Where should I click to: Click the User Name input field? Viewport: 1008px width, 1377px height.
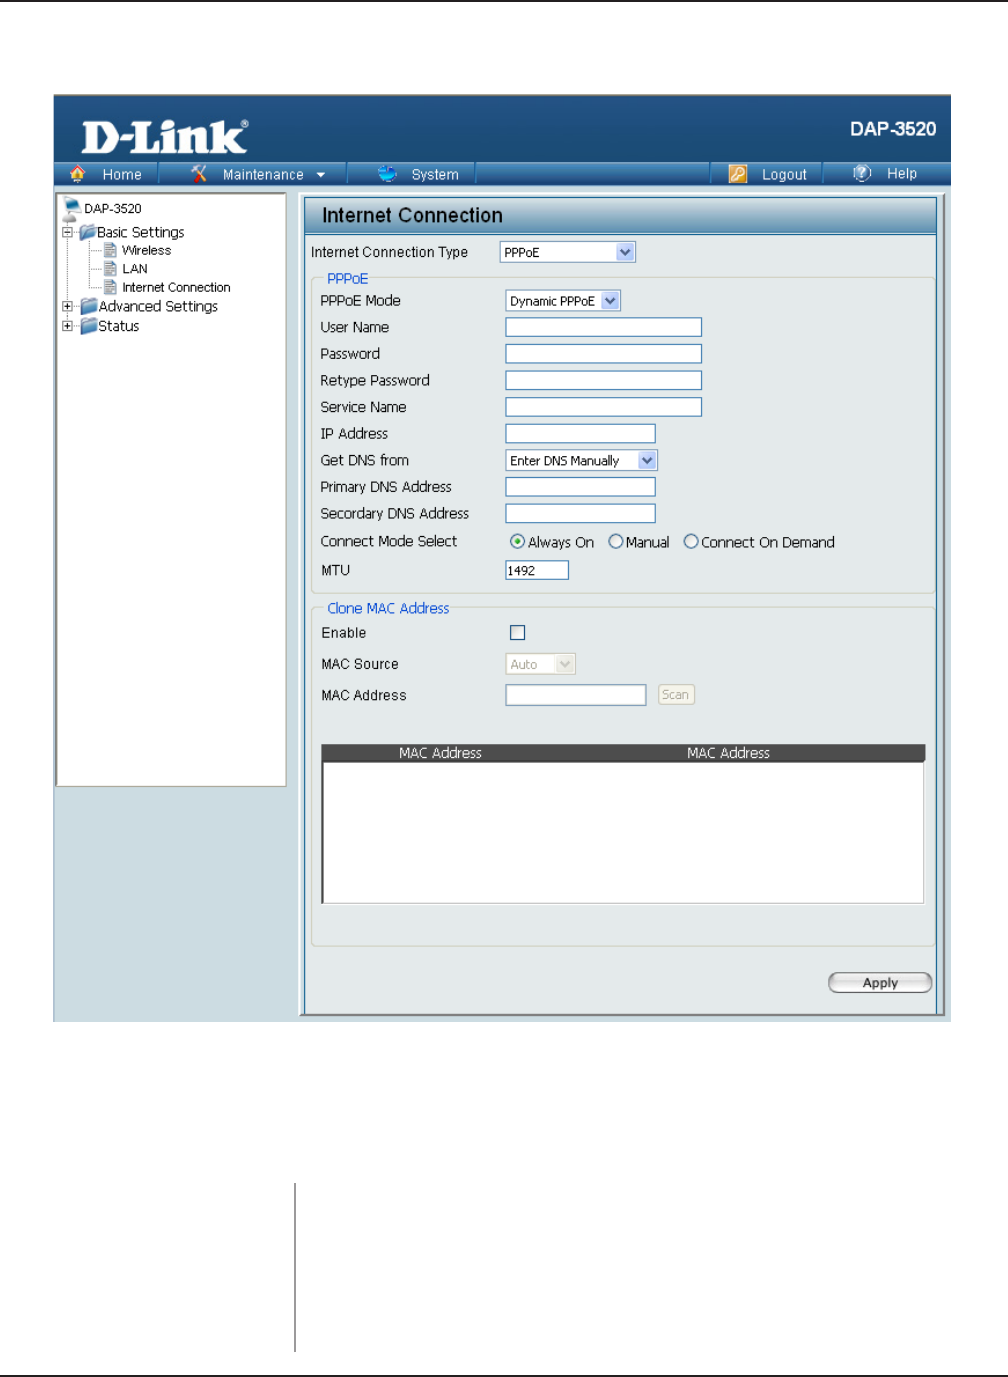[x=604, y=327]
